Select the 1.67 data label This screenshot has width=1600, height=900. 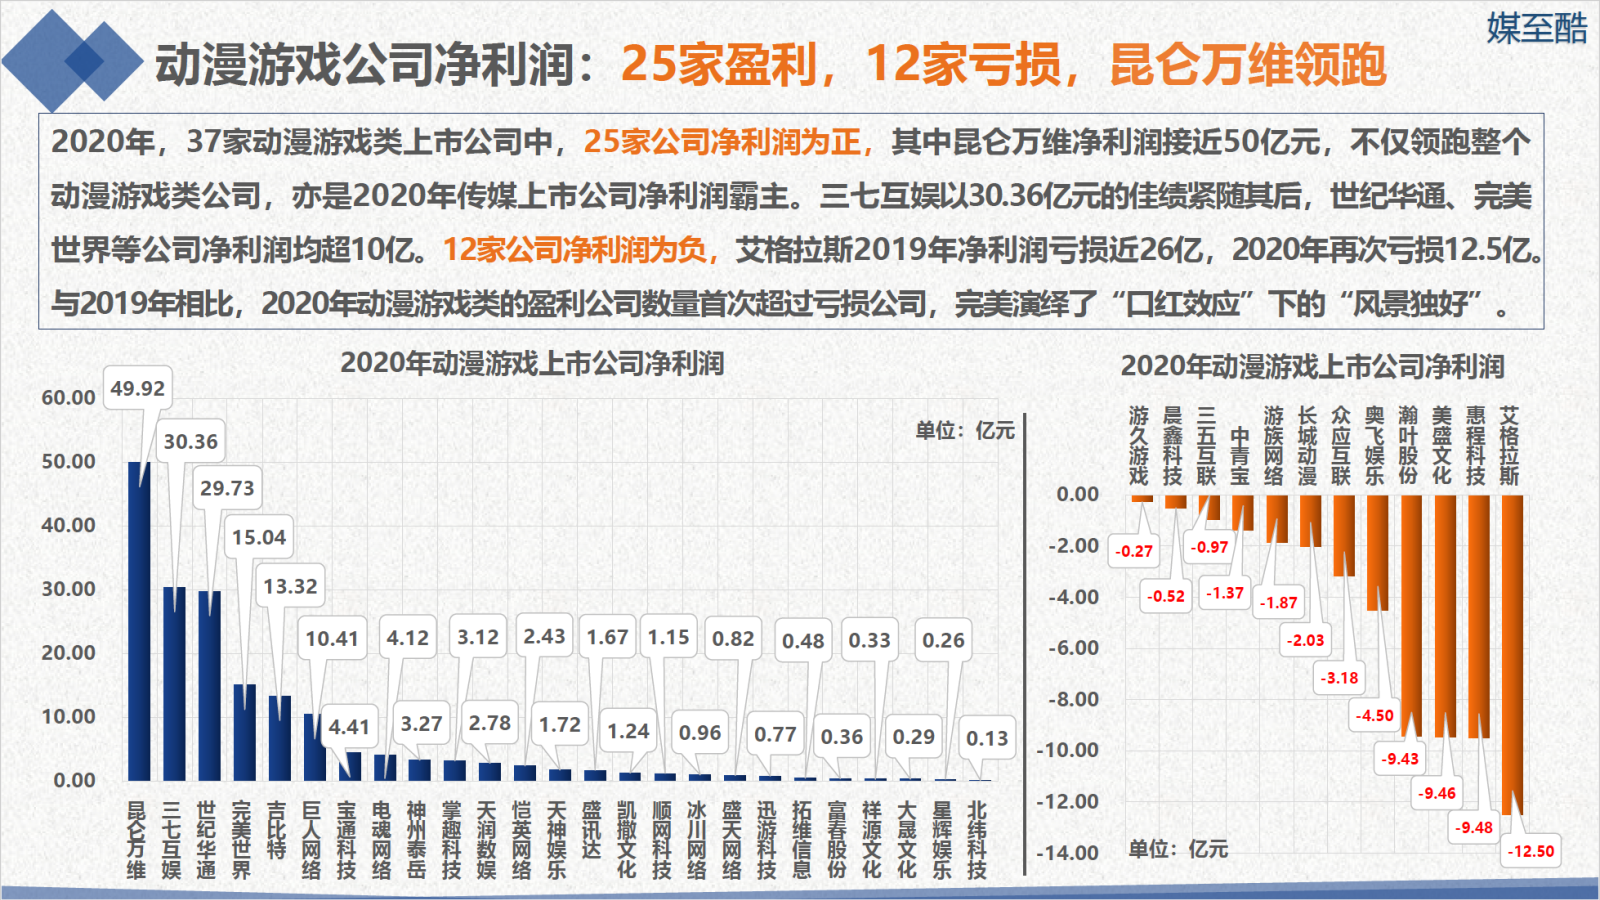[x=607, y=637]
